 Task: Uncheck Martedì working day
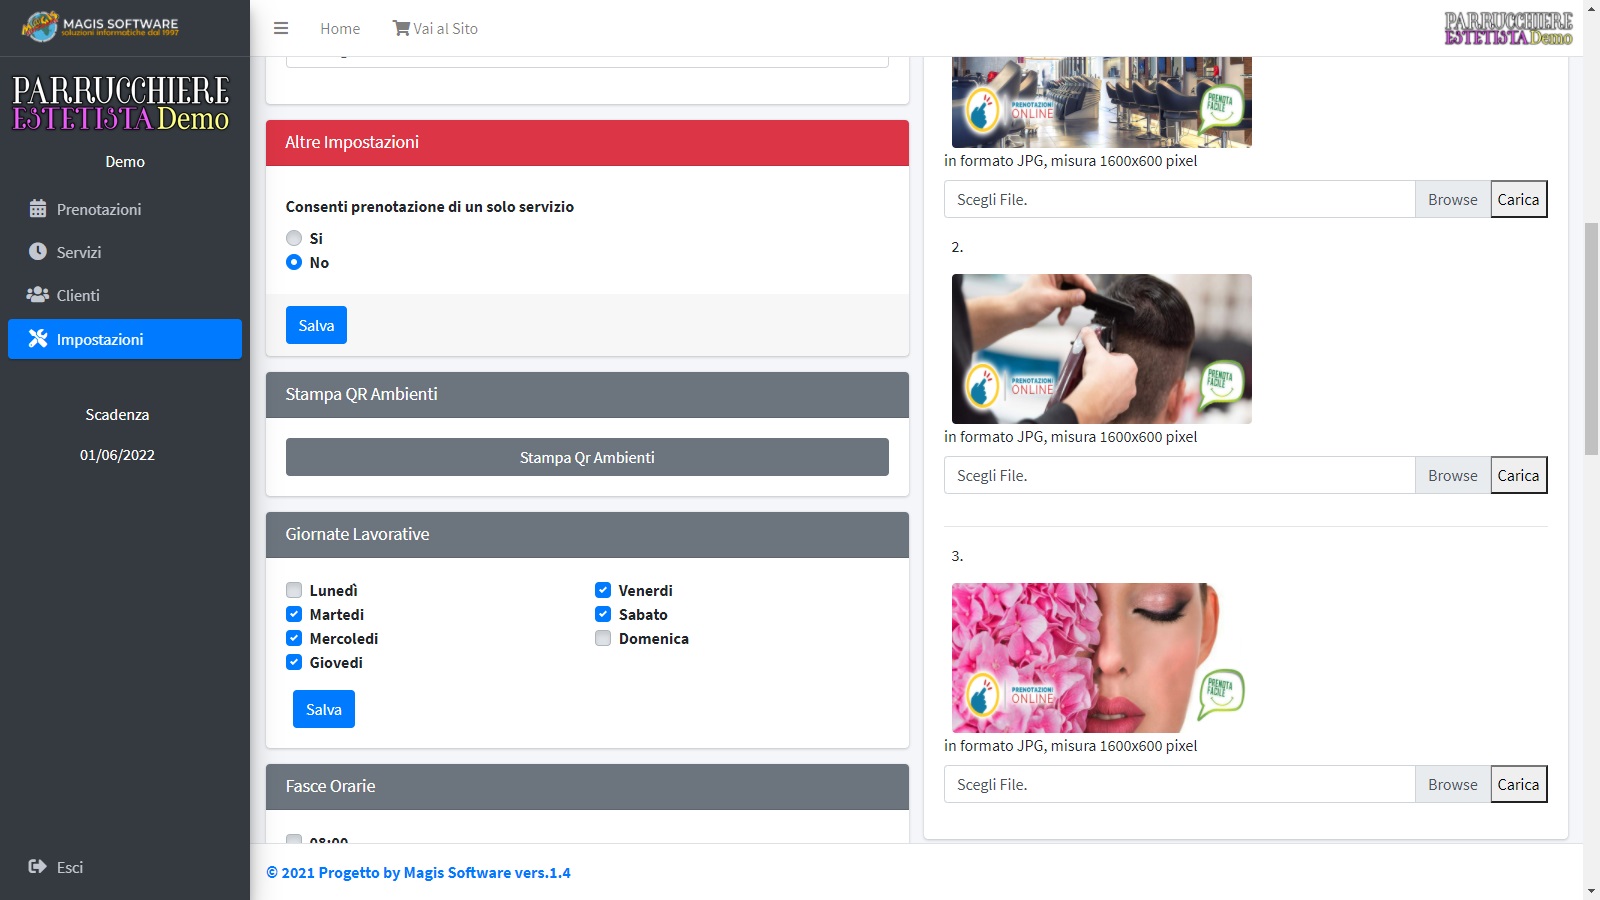[294, 614]
